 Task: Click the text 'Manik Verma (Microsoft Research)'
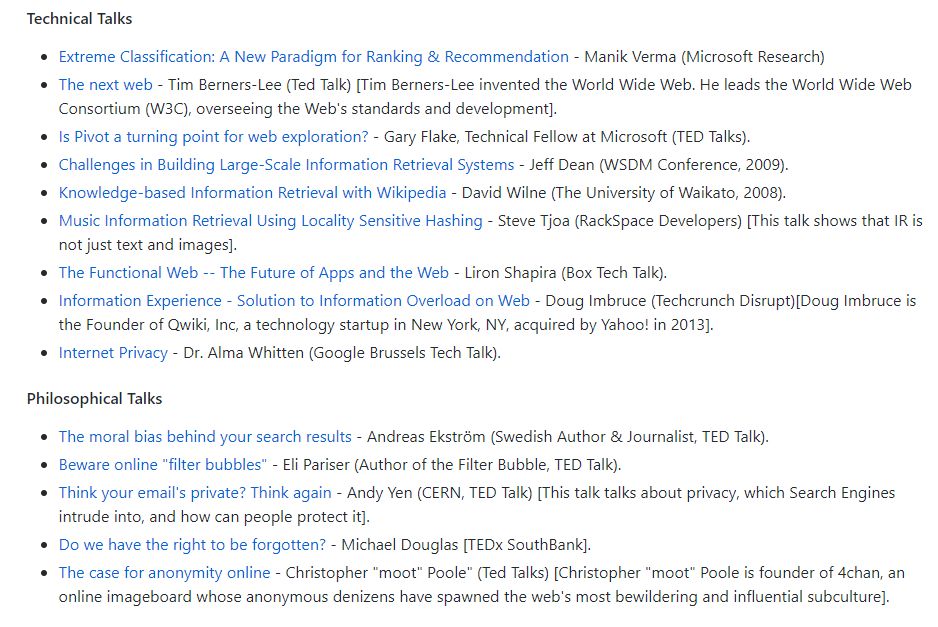[704, 57]
